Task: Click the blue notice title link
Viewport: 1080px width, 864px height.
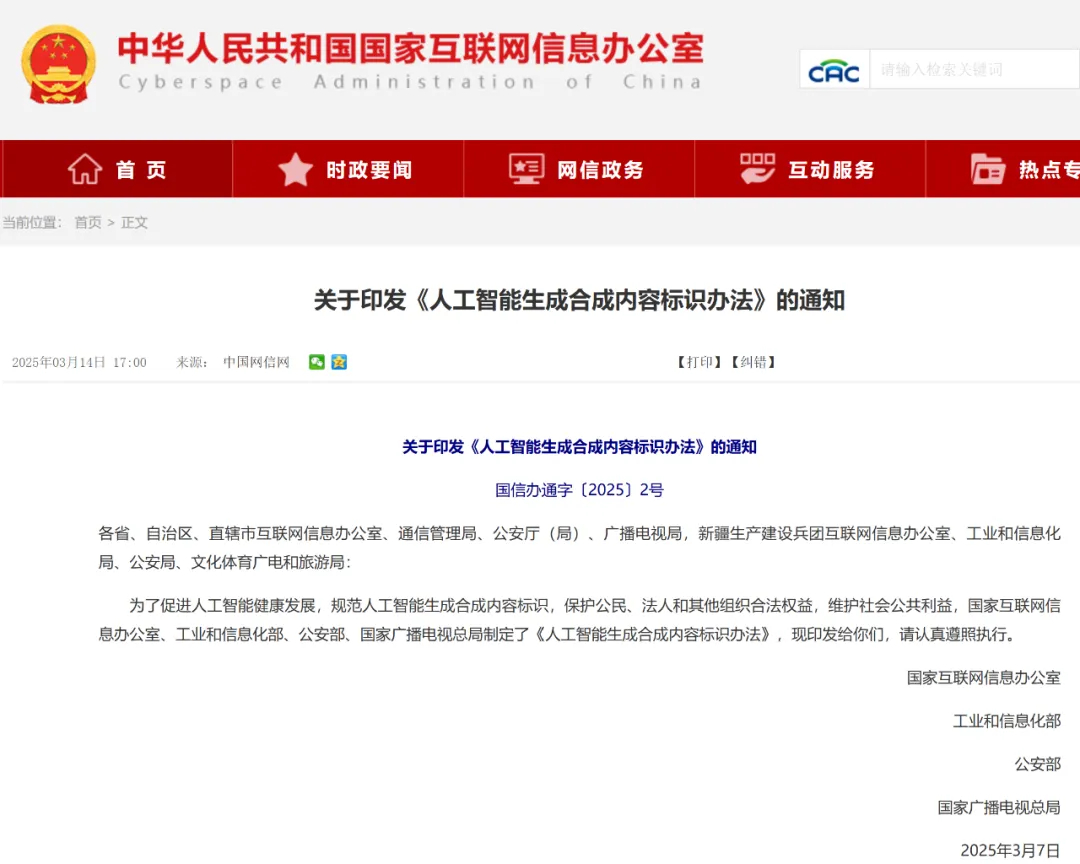Action: point(580,447)
